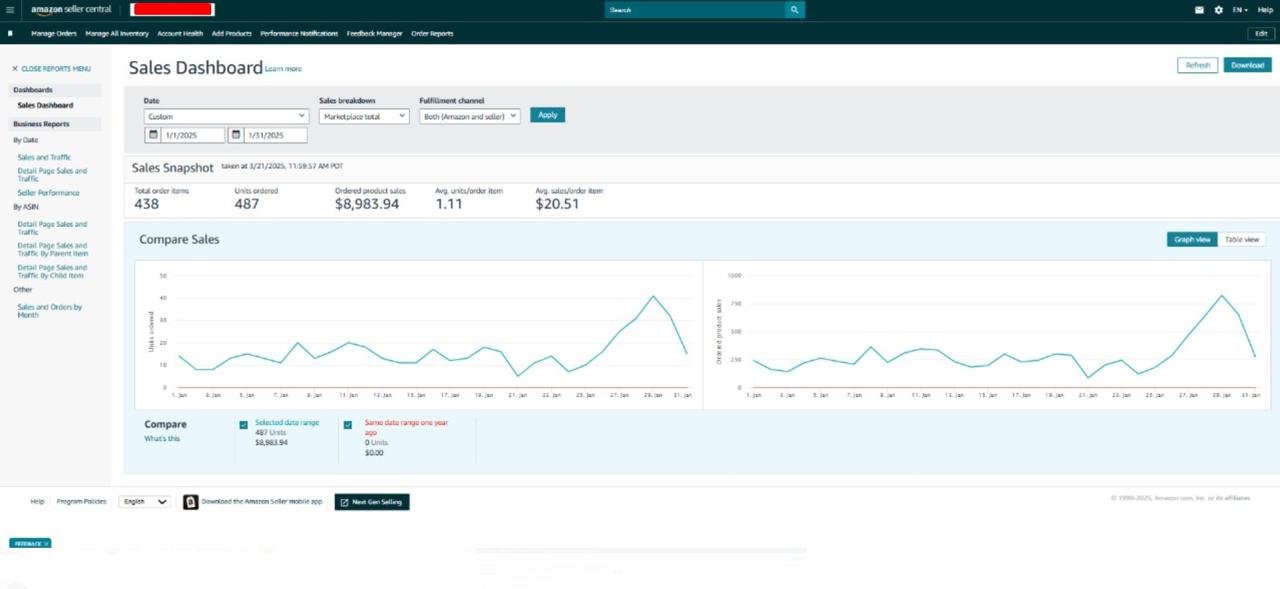Open Detail Page Sales and Traffic By Child Item

(x=52, y=271)
